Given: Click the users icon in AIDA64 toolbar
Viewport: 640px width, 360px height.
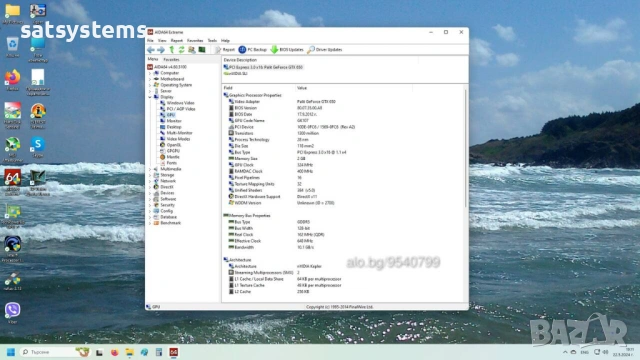Looking at the screenshot, I should point(191,50).
